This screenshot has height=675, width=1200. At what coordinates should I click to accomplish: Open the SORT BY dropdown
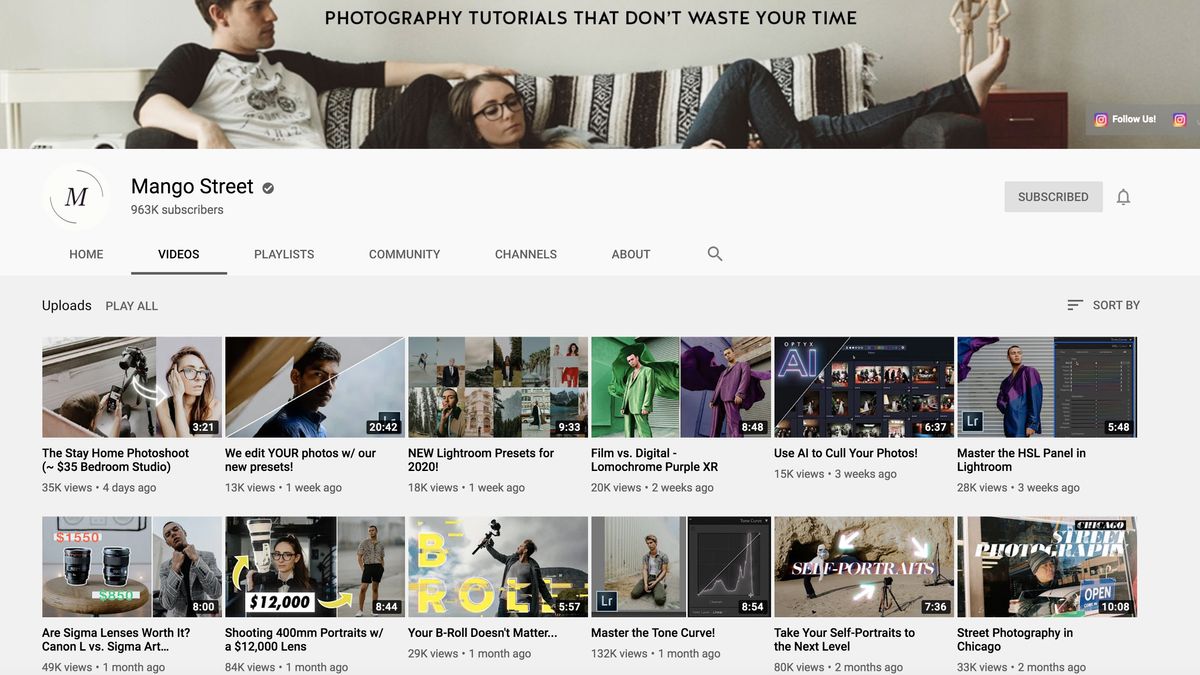pos(1113,304)
